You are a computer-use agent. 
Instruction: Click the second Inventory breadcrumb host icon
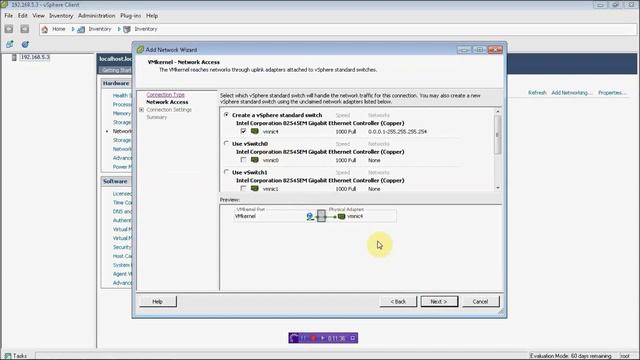tap(127, 29)
